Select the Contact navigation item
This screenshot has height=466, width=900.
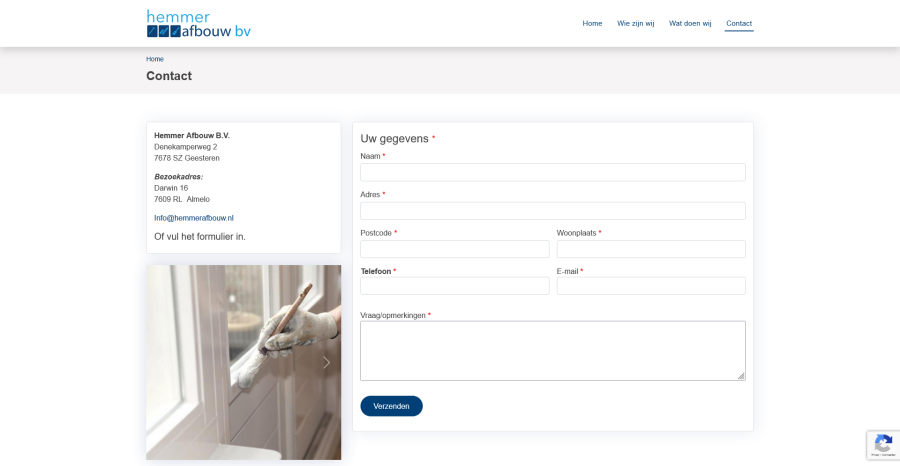point(739,23)
